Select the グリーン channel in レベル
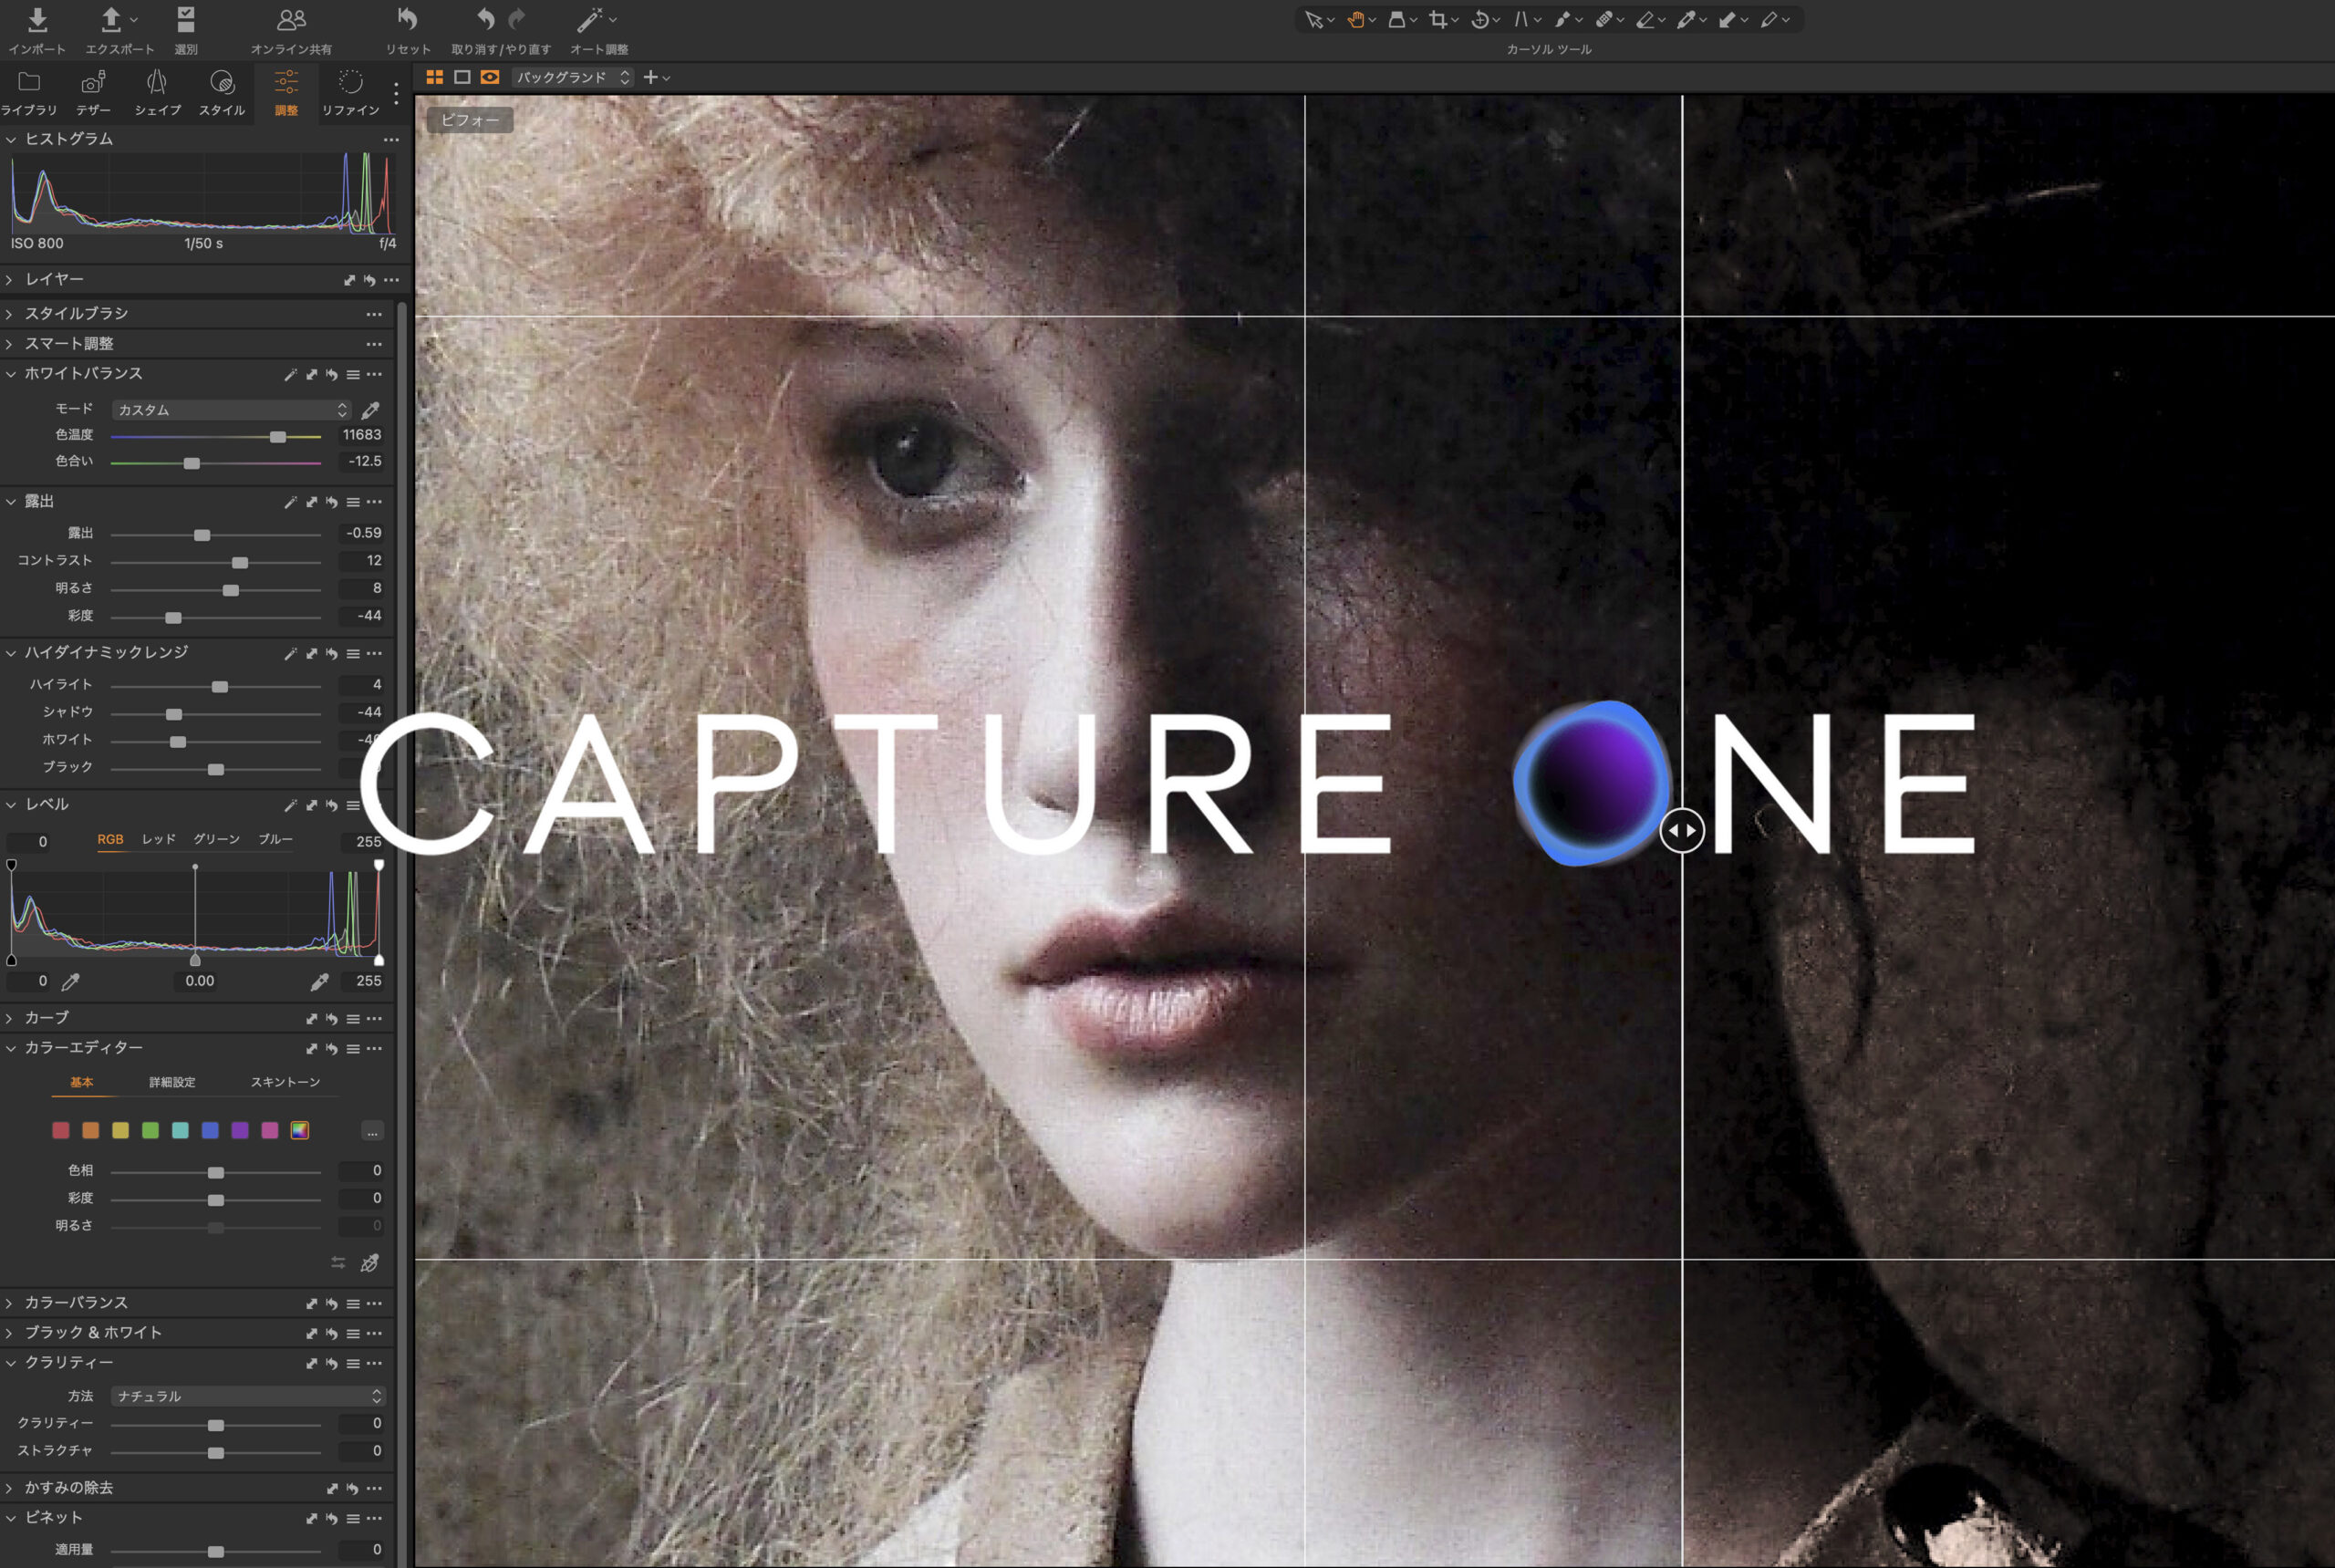Screen dimensions: 2335x1568 click(x=216, y=839)
